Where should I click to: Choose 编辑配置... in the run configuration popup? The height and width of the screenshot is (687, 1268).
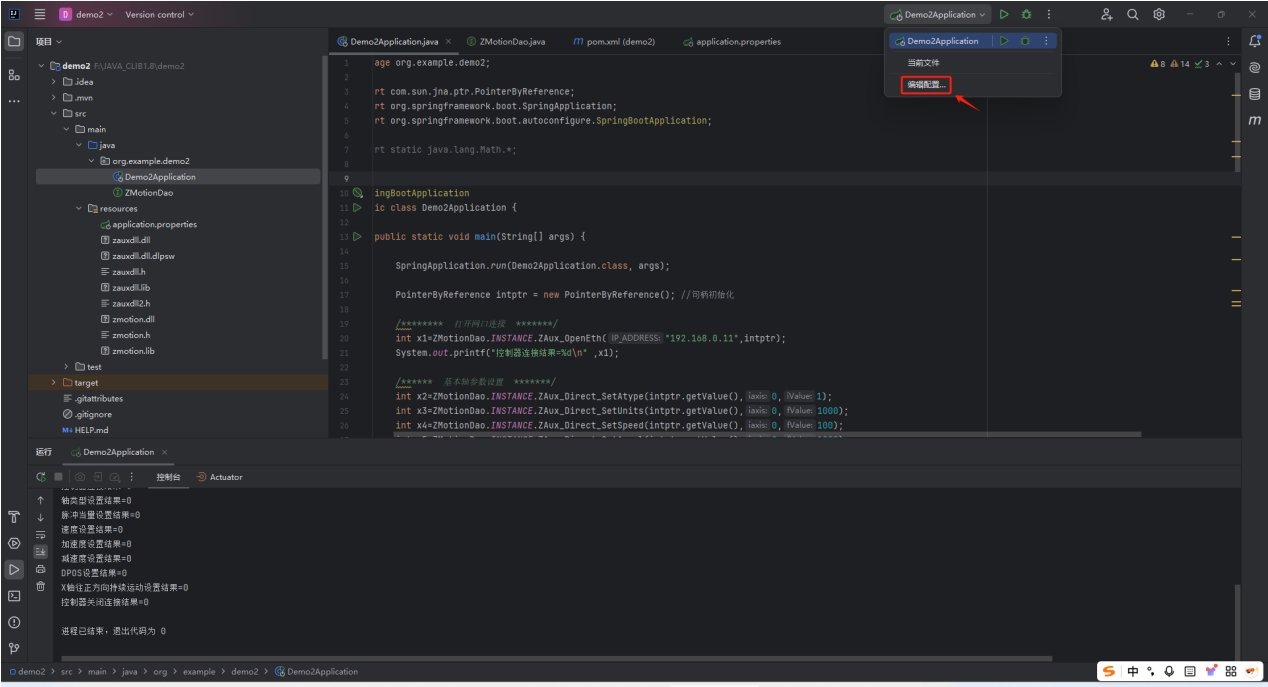926,84
